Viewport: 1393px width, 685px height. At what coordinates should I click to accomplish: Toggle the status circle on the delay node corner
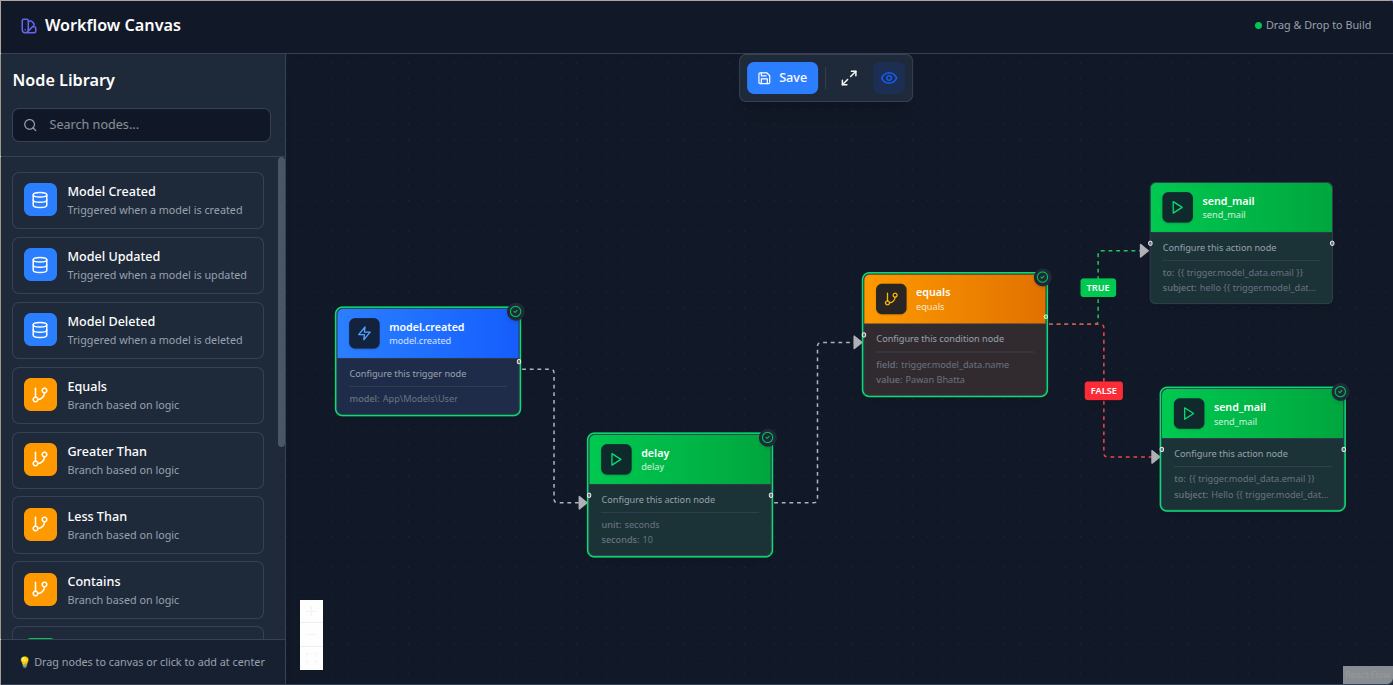coord(766,437)
